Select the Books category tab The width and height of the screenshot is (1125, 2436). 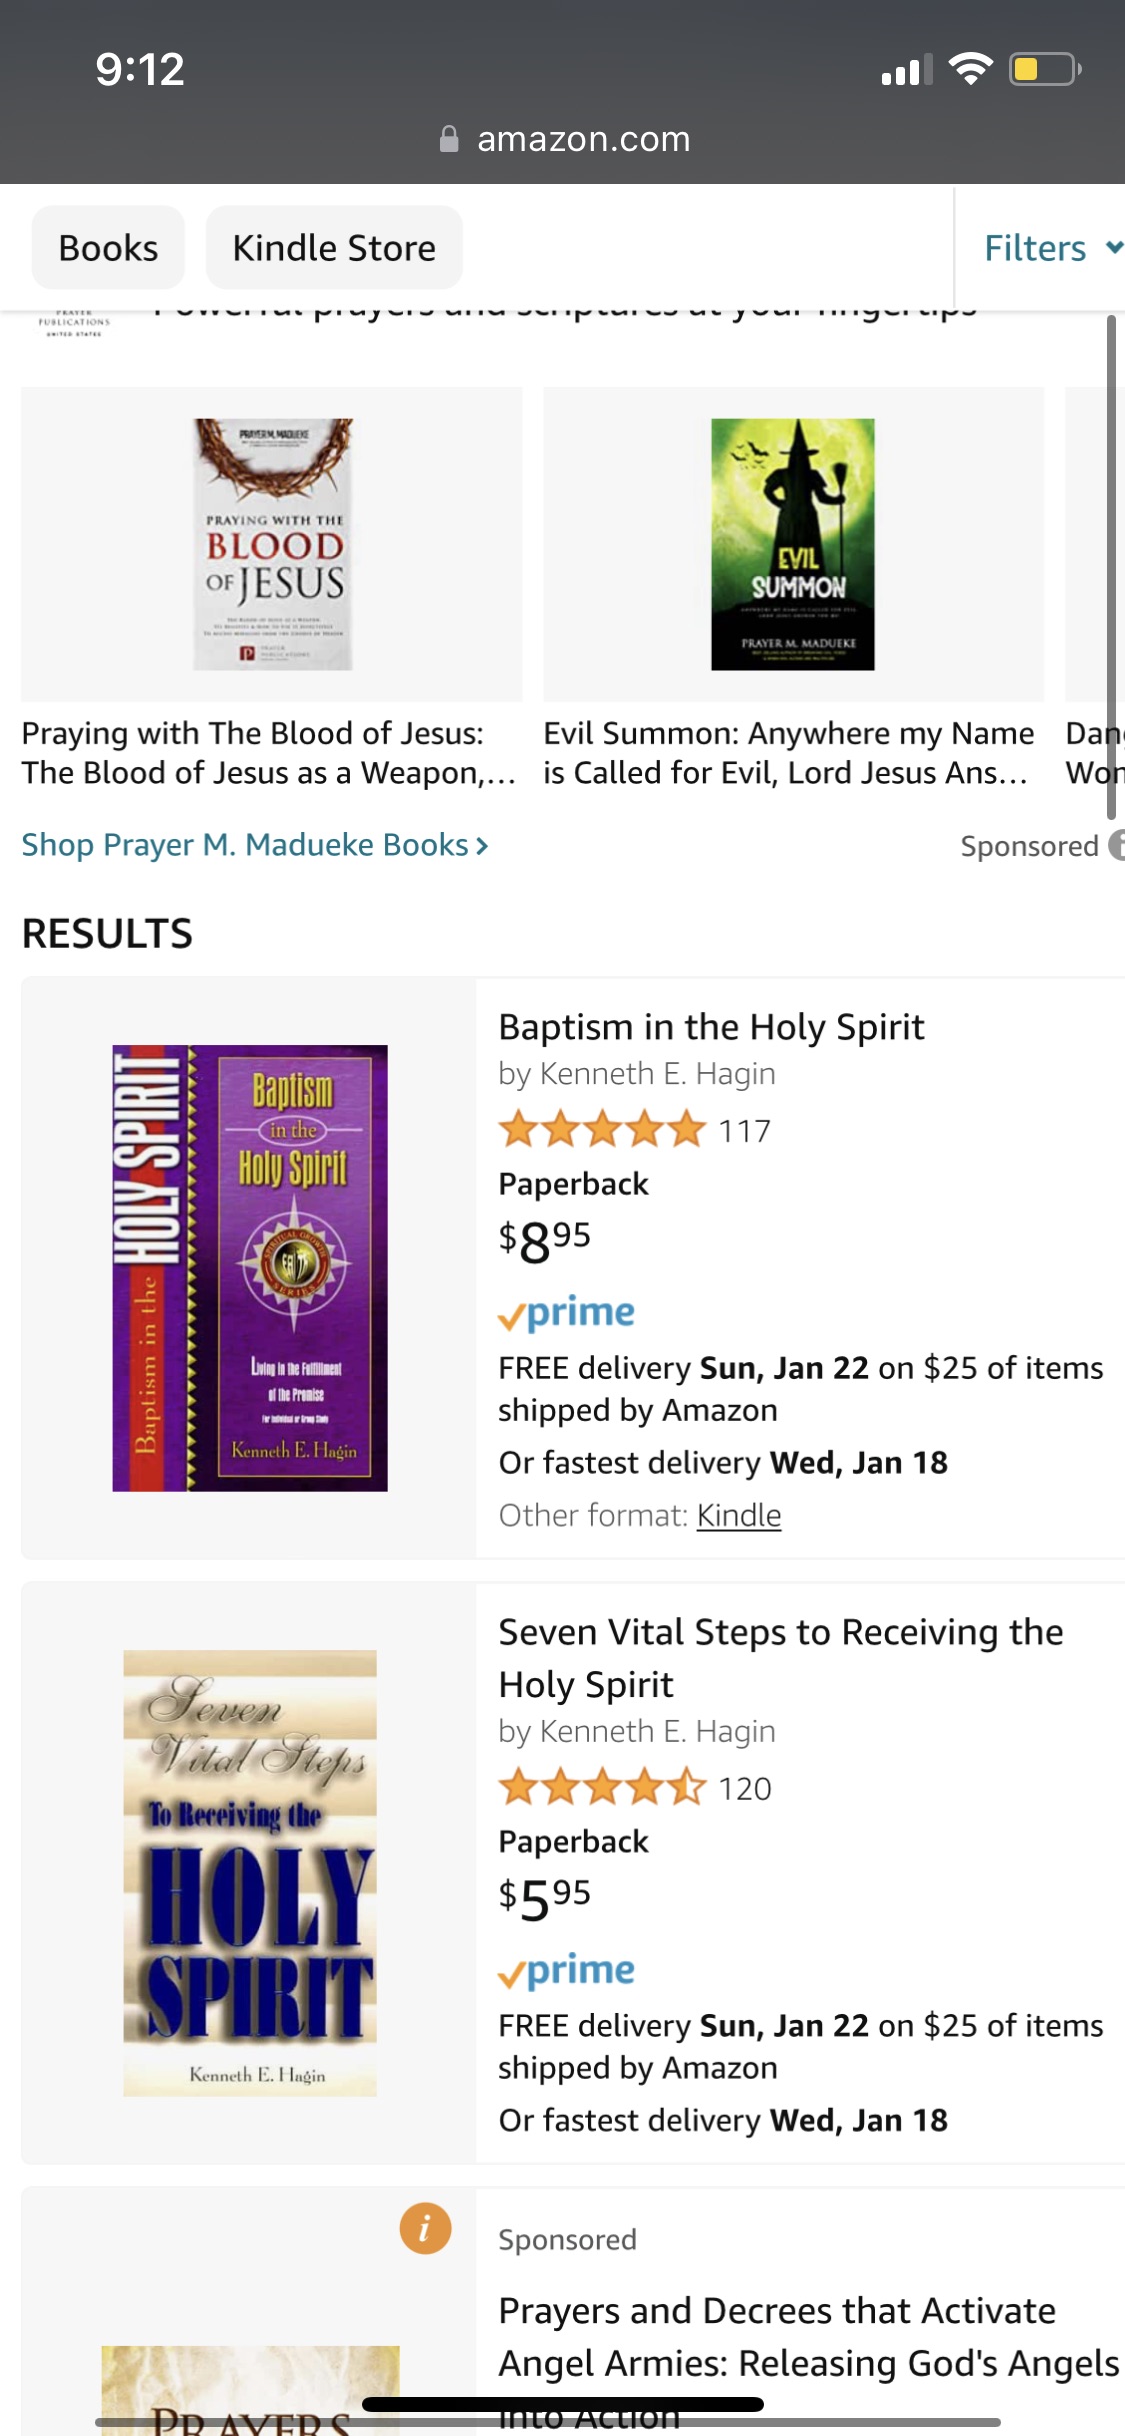point(108,248)
